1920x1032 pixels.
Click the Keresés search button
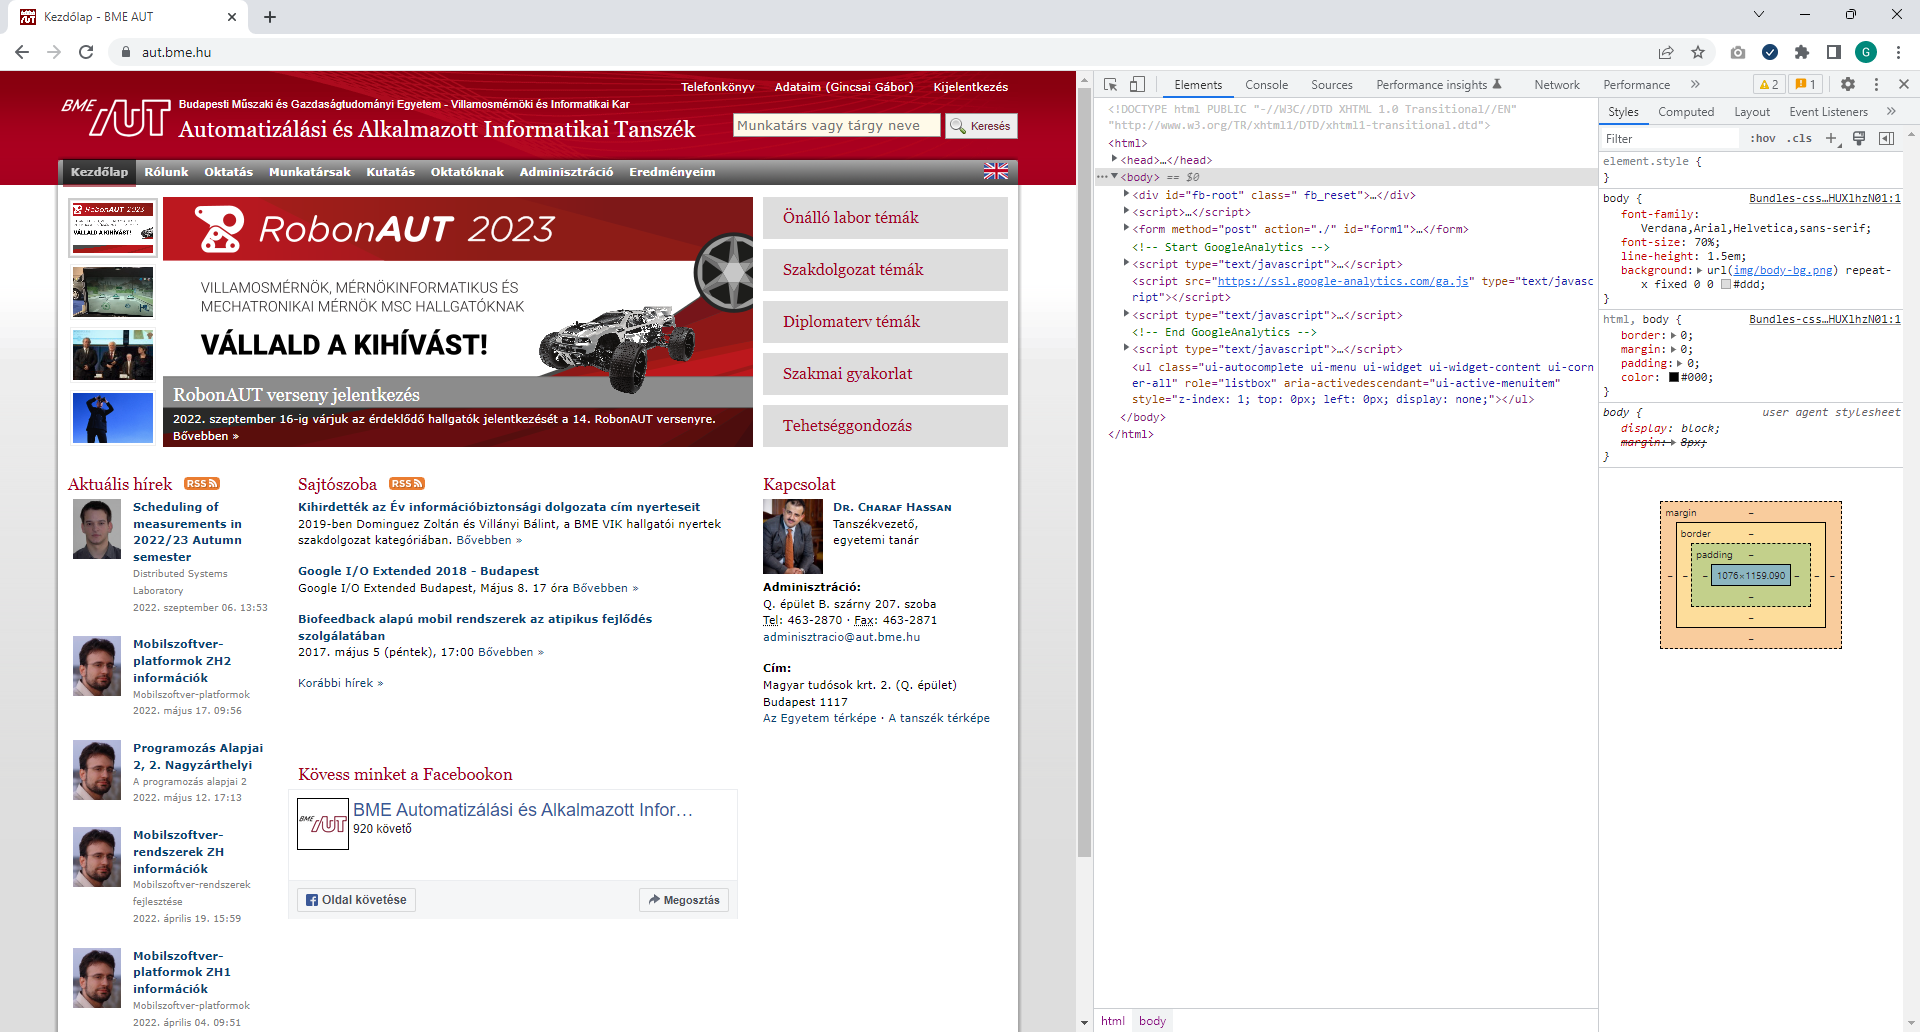[x=981, y=126]
